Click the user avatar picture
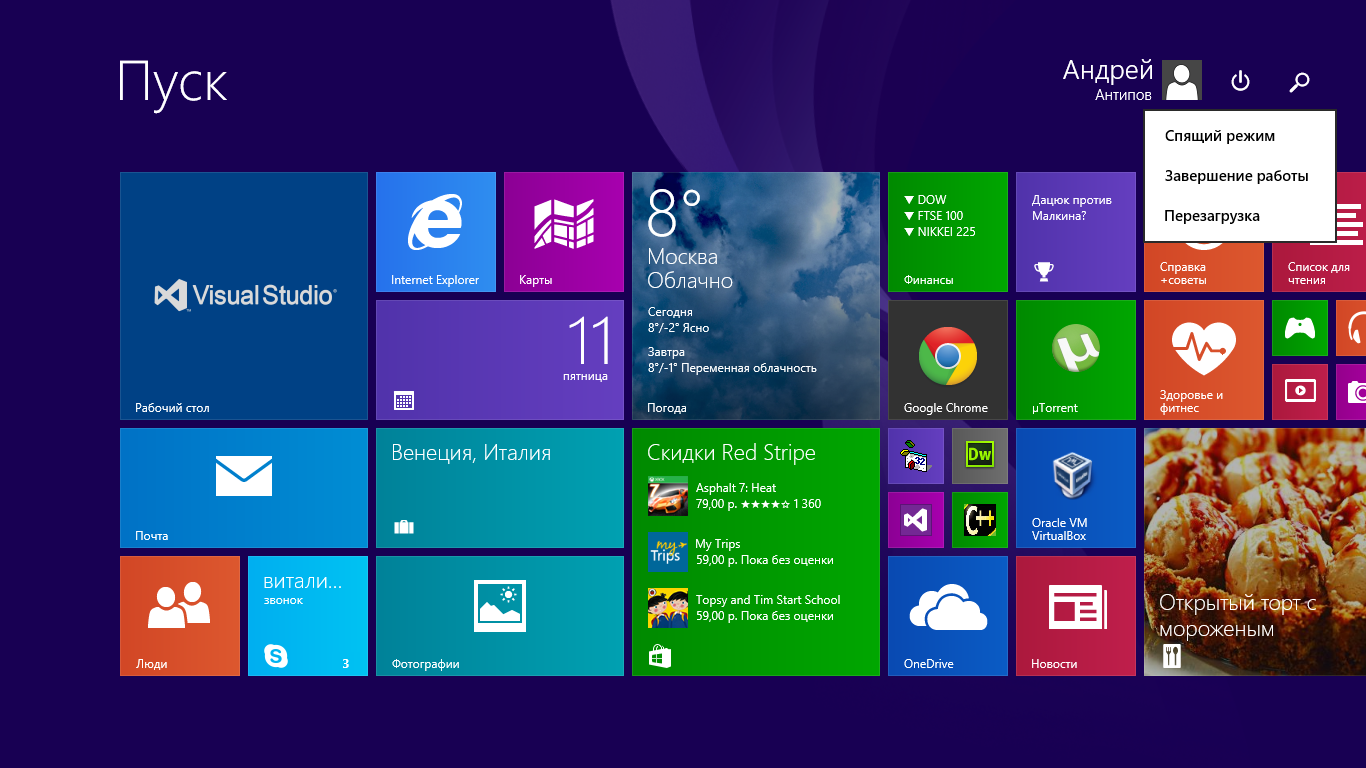The width and height of the screenshot is (1366, 768). [x=1182, y=81]
